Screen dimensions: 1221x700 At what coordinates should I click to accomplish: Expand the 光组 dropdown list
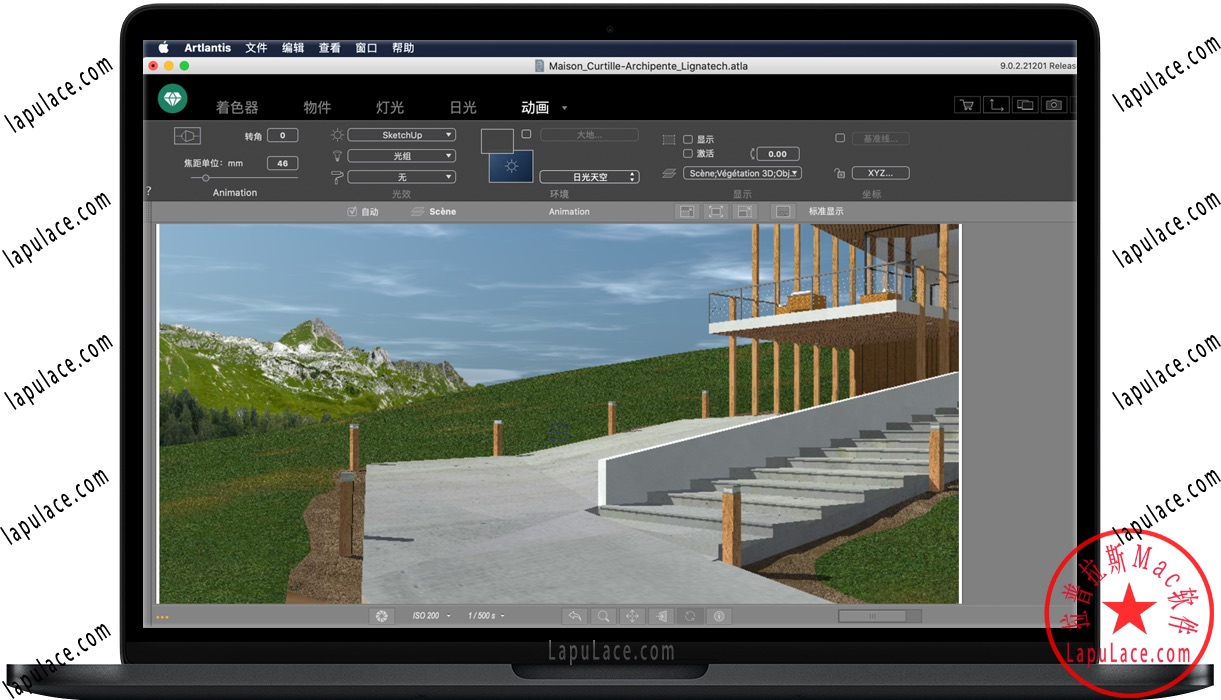click(x=401, y=155)
